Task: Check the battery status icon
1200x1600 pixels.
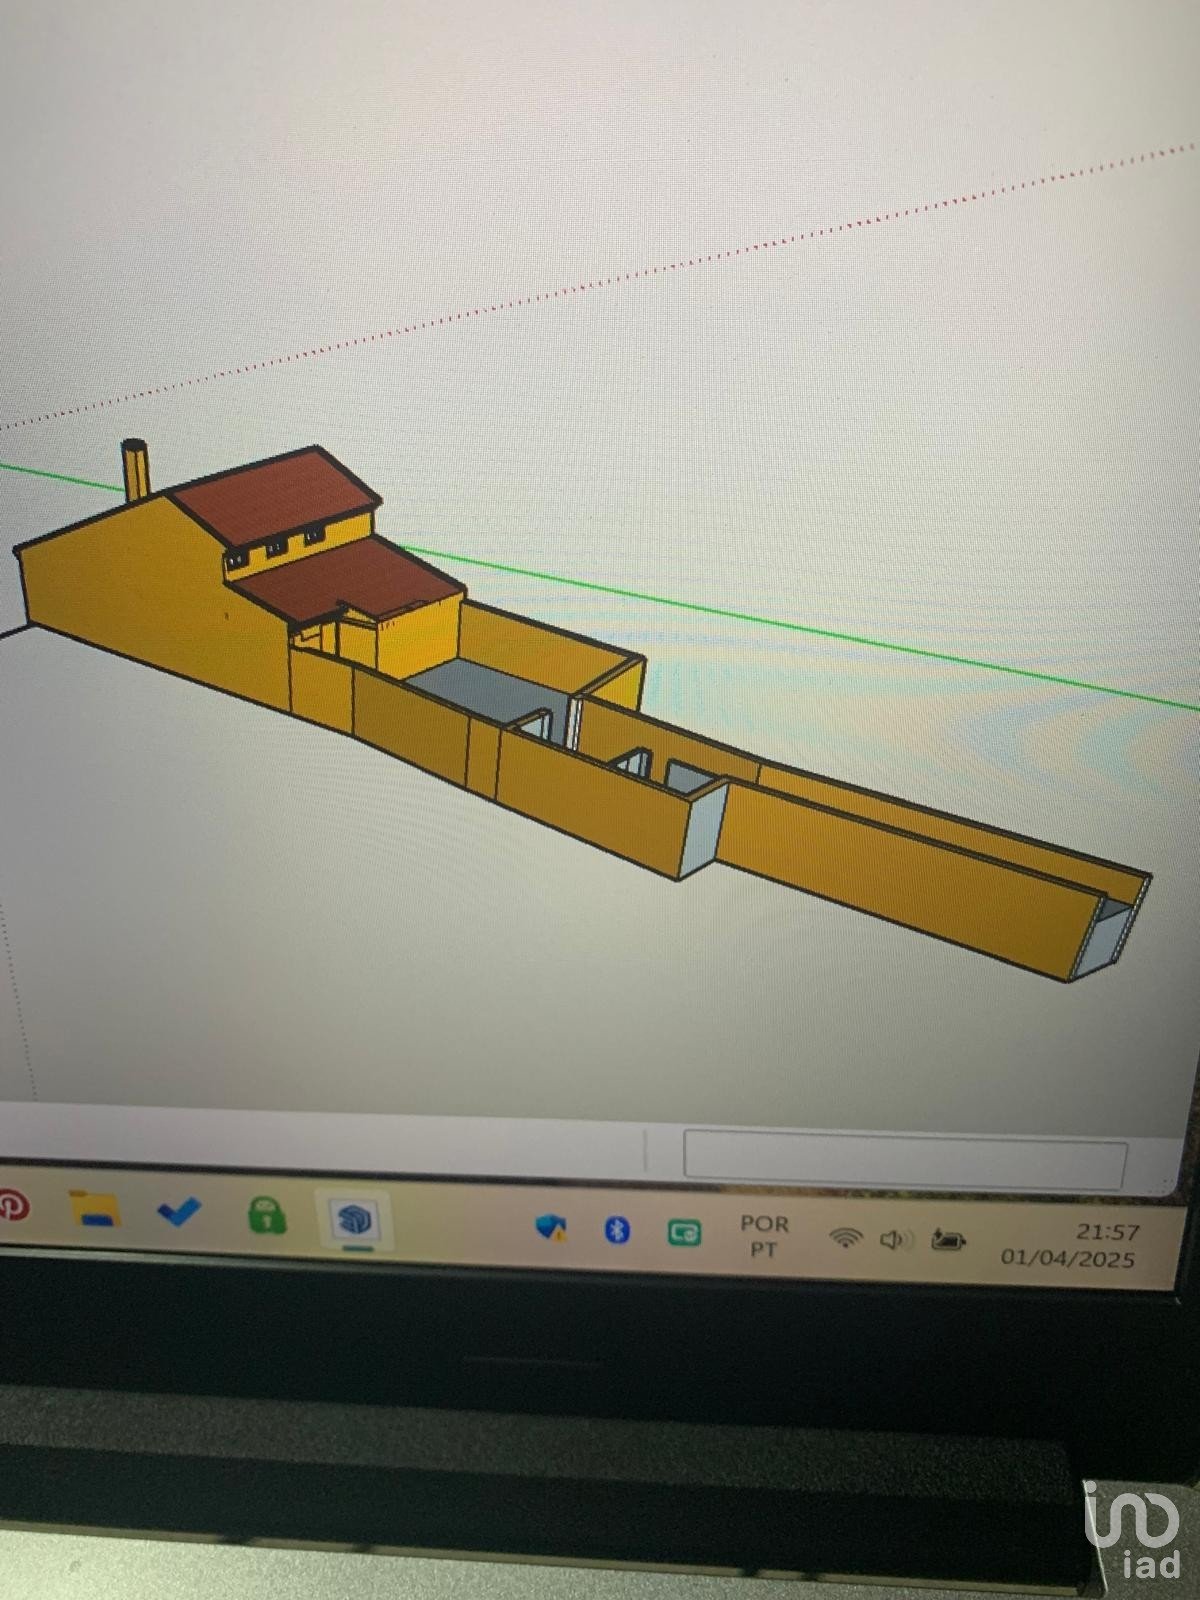Action: [948, 1241]
